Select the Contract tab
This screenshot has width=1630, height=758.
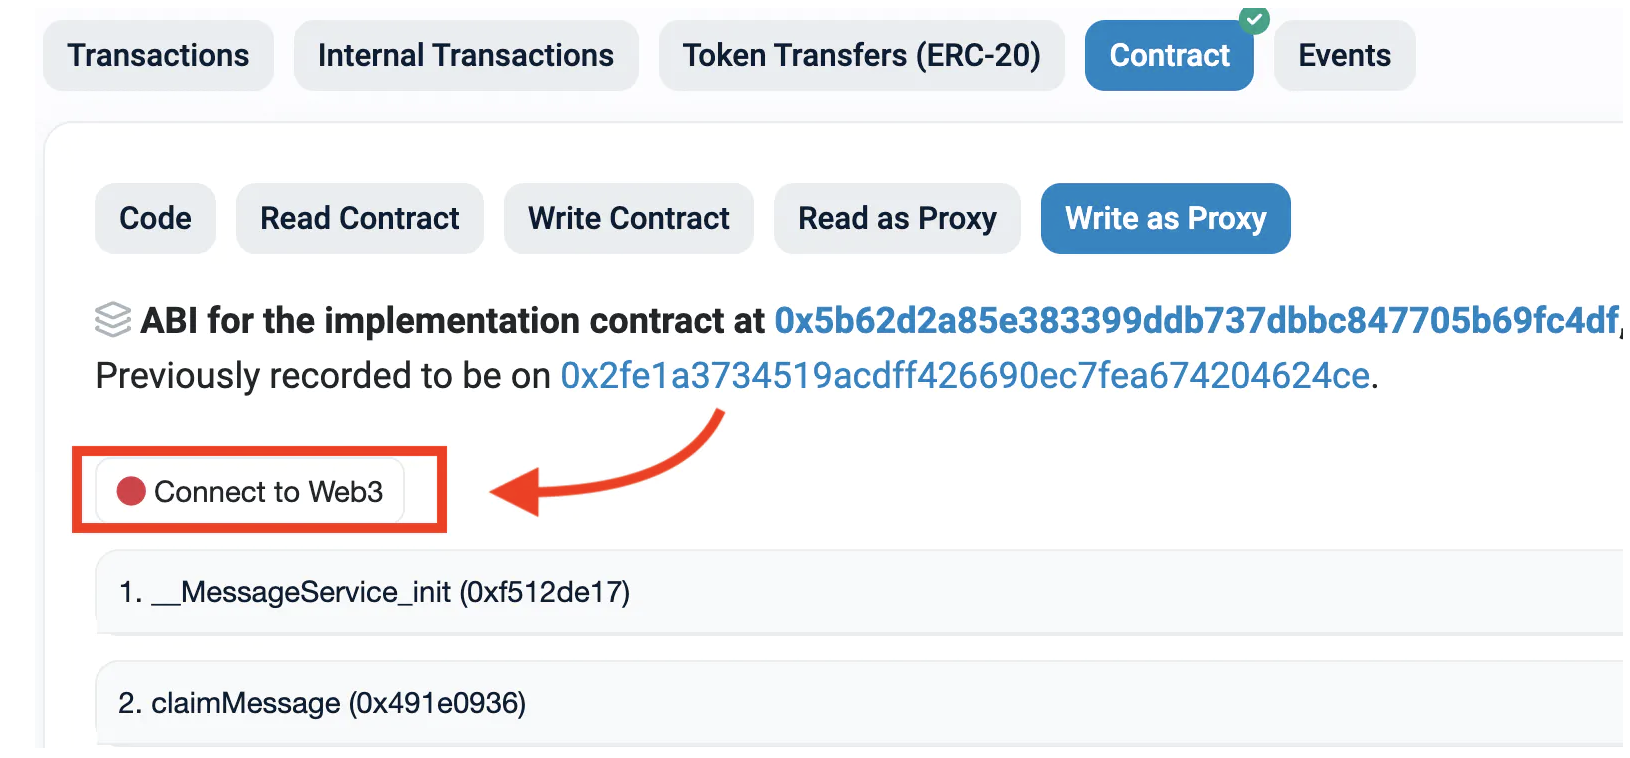[x=1168, y=56]
